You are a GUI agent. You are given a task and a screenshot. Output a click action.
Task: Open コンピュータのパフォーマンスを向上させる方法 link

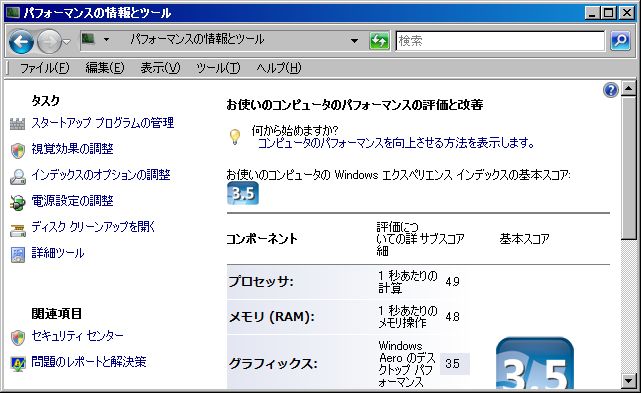pyautogui.click(x=395, y=143)
